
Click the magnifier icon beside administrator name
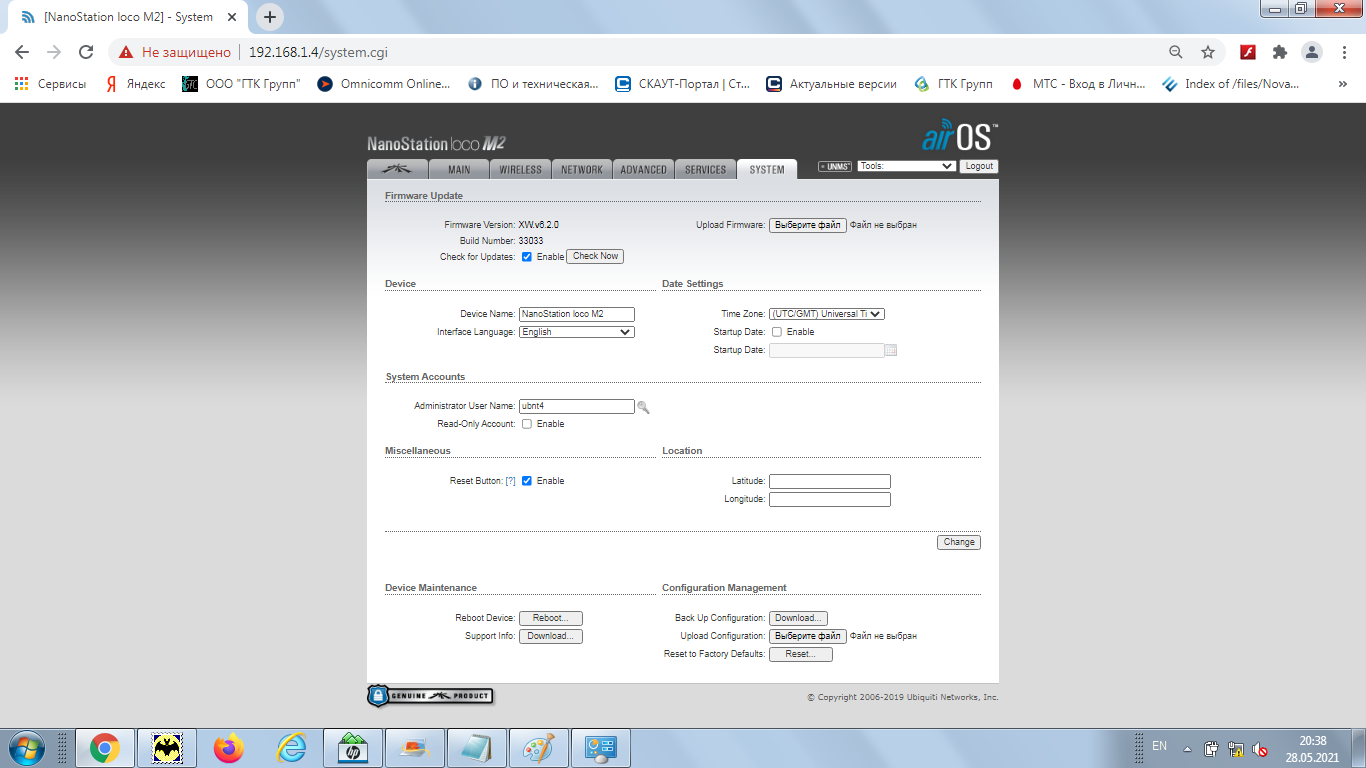(x=643, y=407)
